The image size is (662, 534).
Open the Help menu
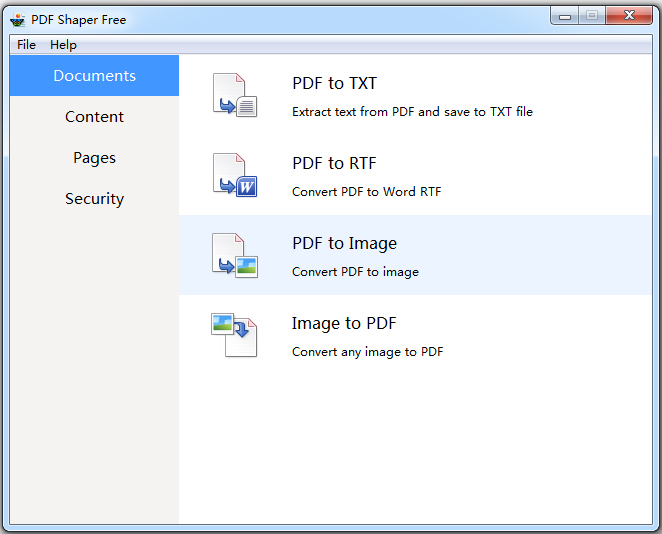63,45
